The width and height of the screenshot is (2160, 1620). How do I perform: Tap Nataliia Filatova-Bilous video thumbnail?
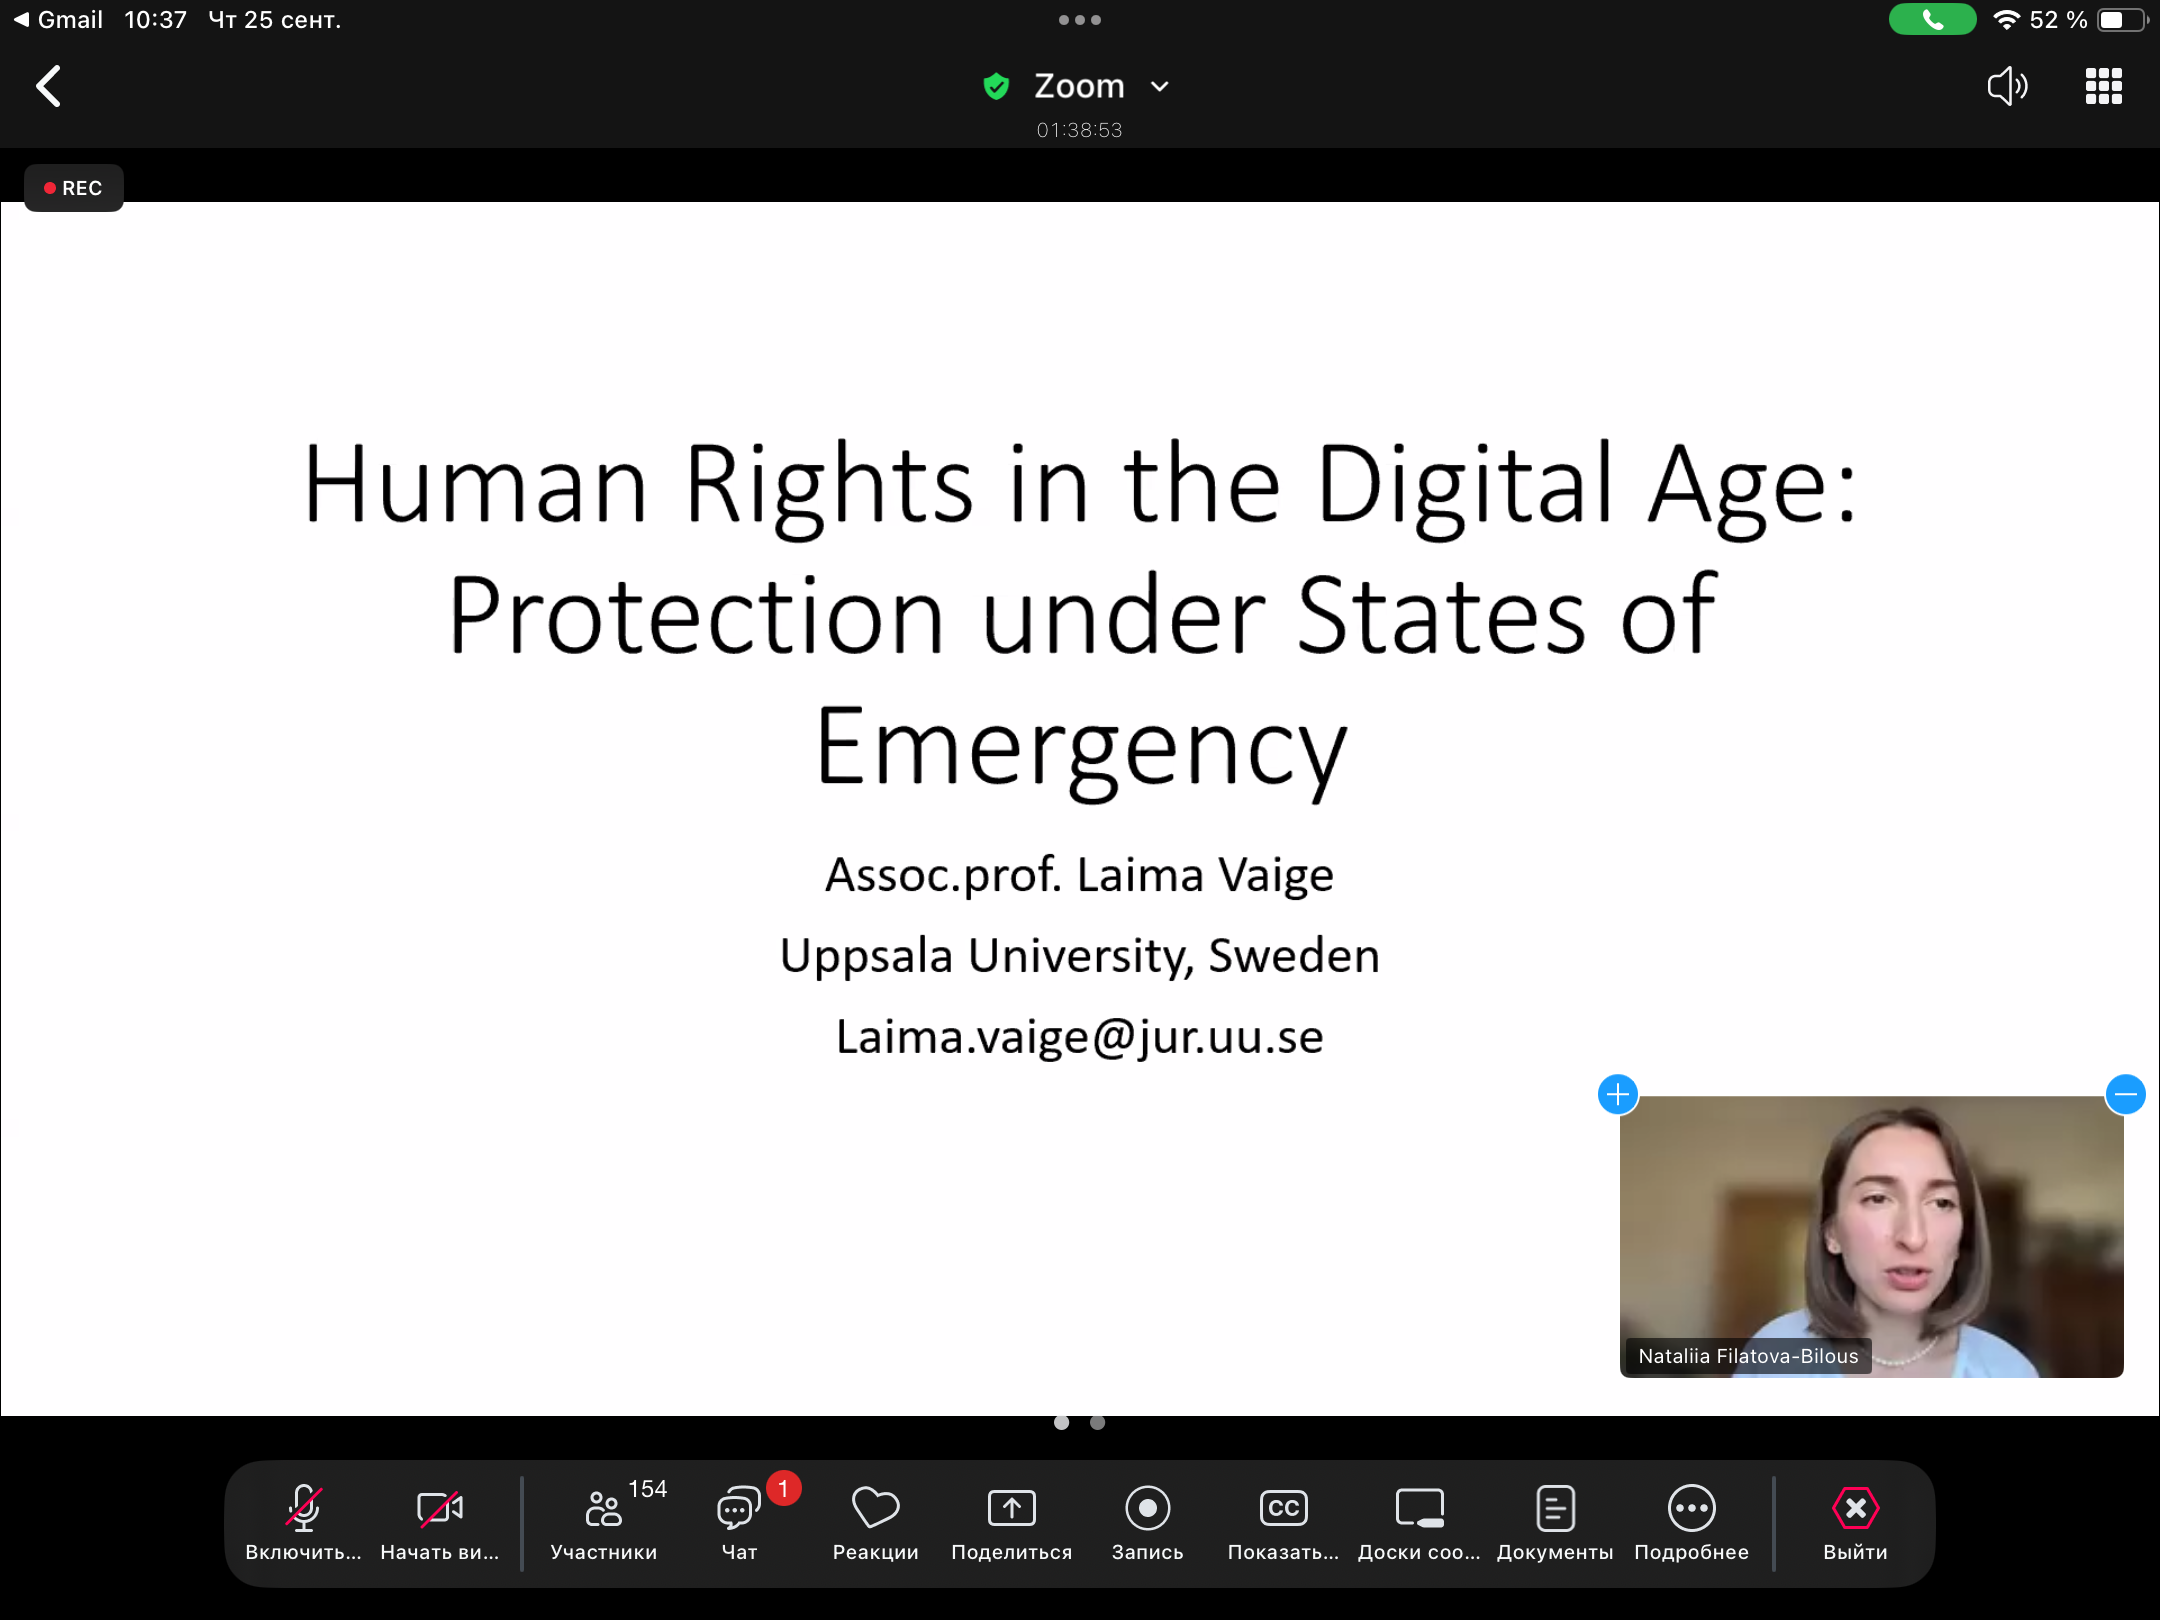(1870, 1236)
